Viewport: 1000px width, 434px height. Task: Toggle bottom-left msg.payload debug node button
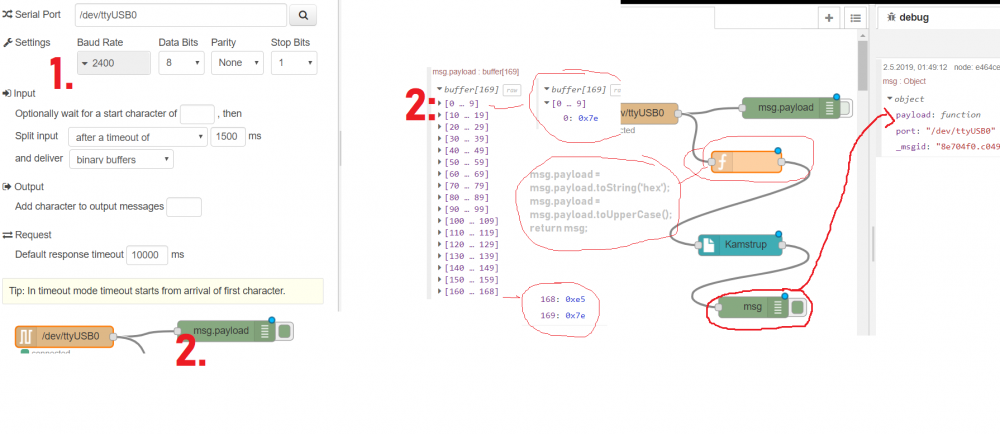click(x=285, y=331)
